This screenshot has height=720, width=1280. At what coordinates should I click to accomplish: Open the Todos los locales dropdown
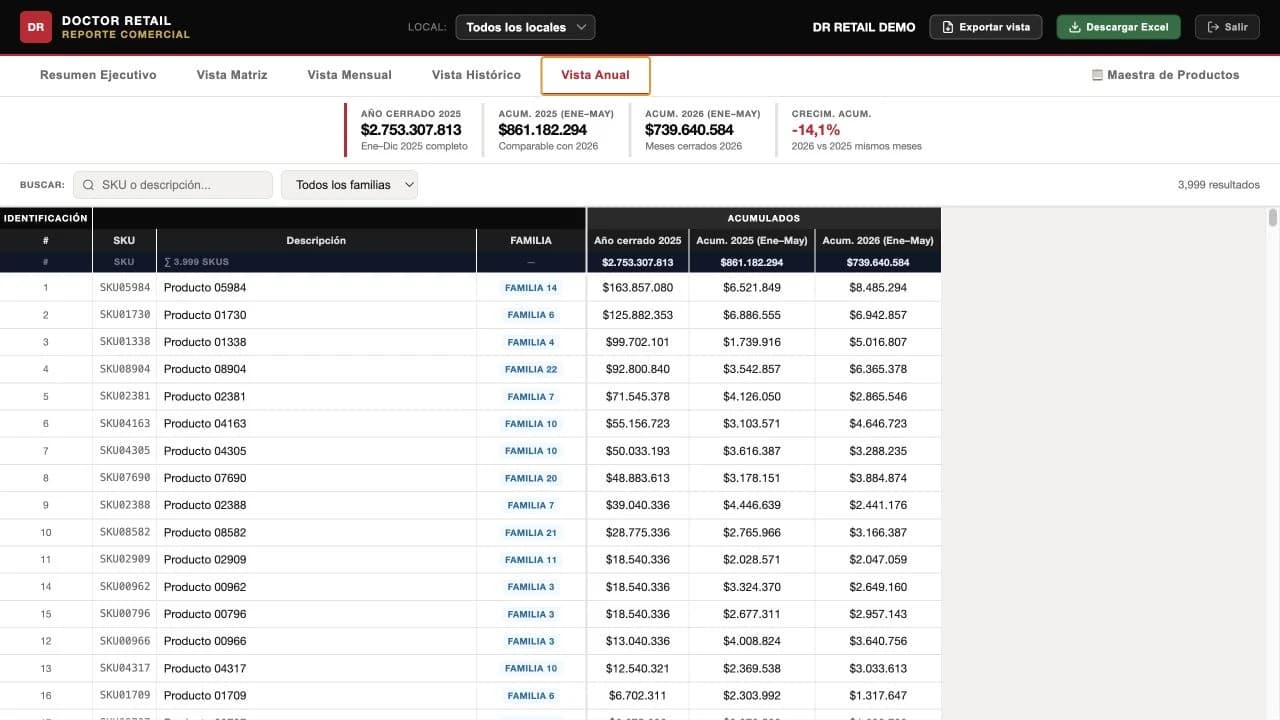click(525, 27)
